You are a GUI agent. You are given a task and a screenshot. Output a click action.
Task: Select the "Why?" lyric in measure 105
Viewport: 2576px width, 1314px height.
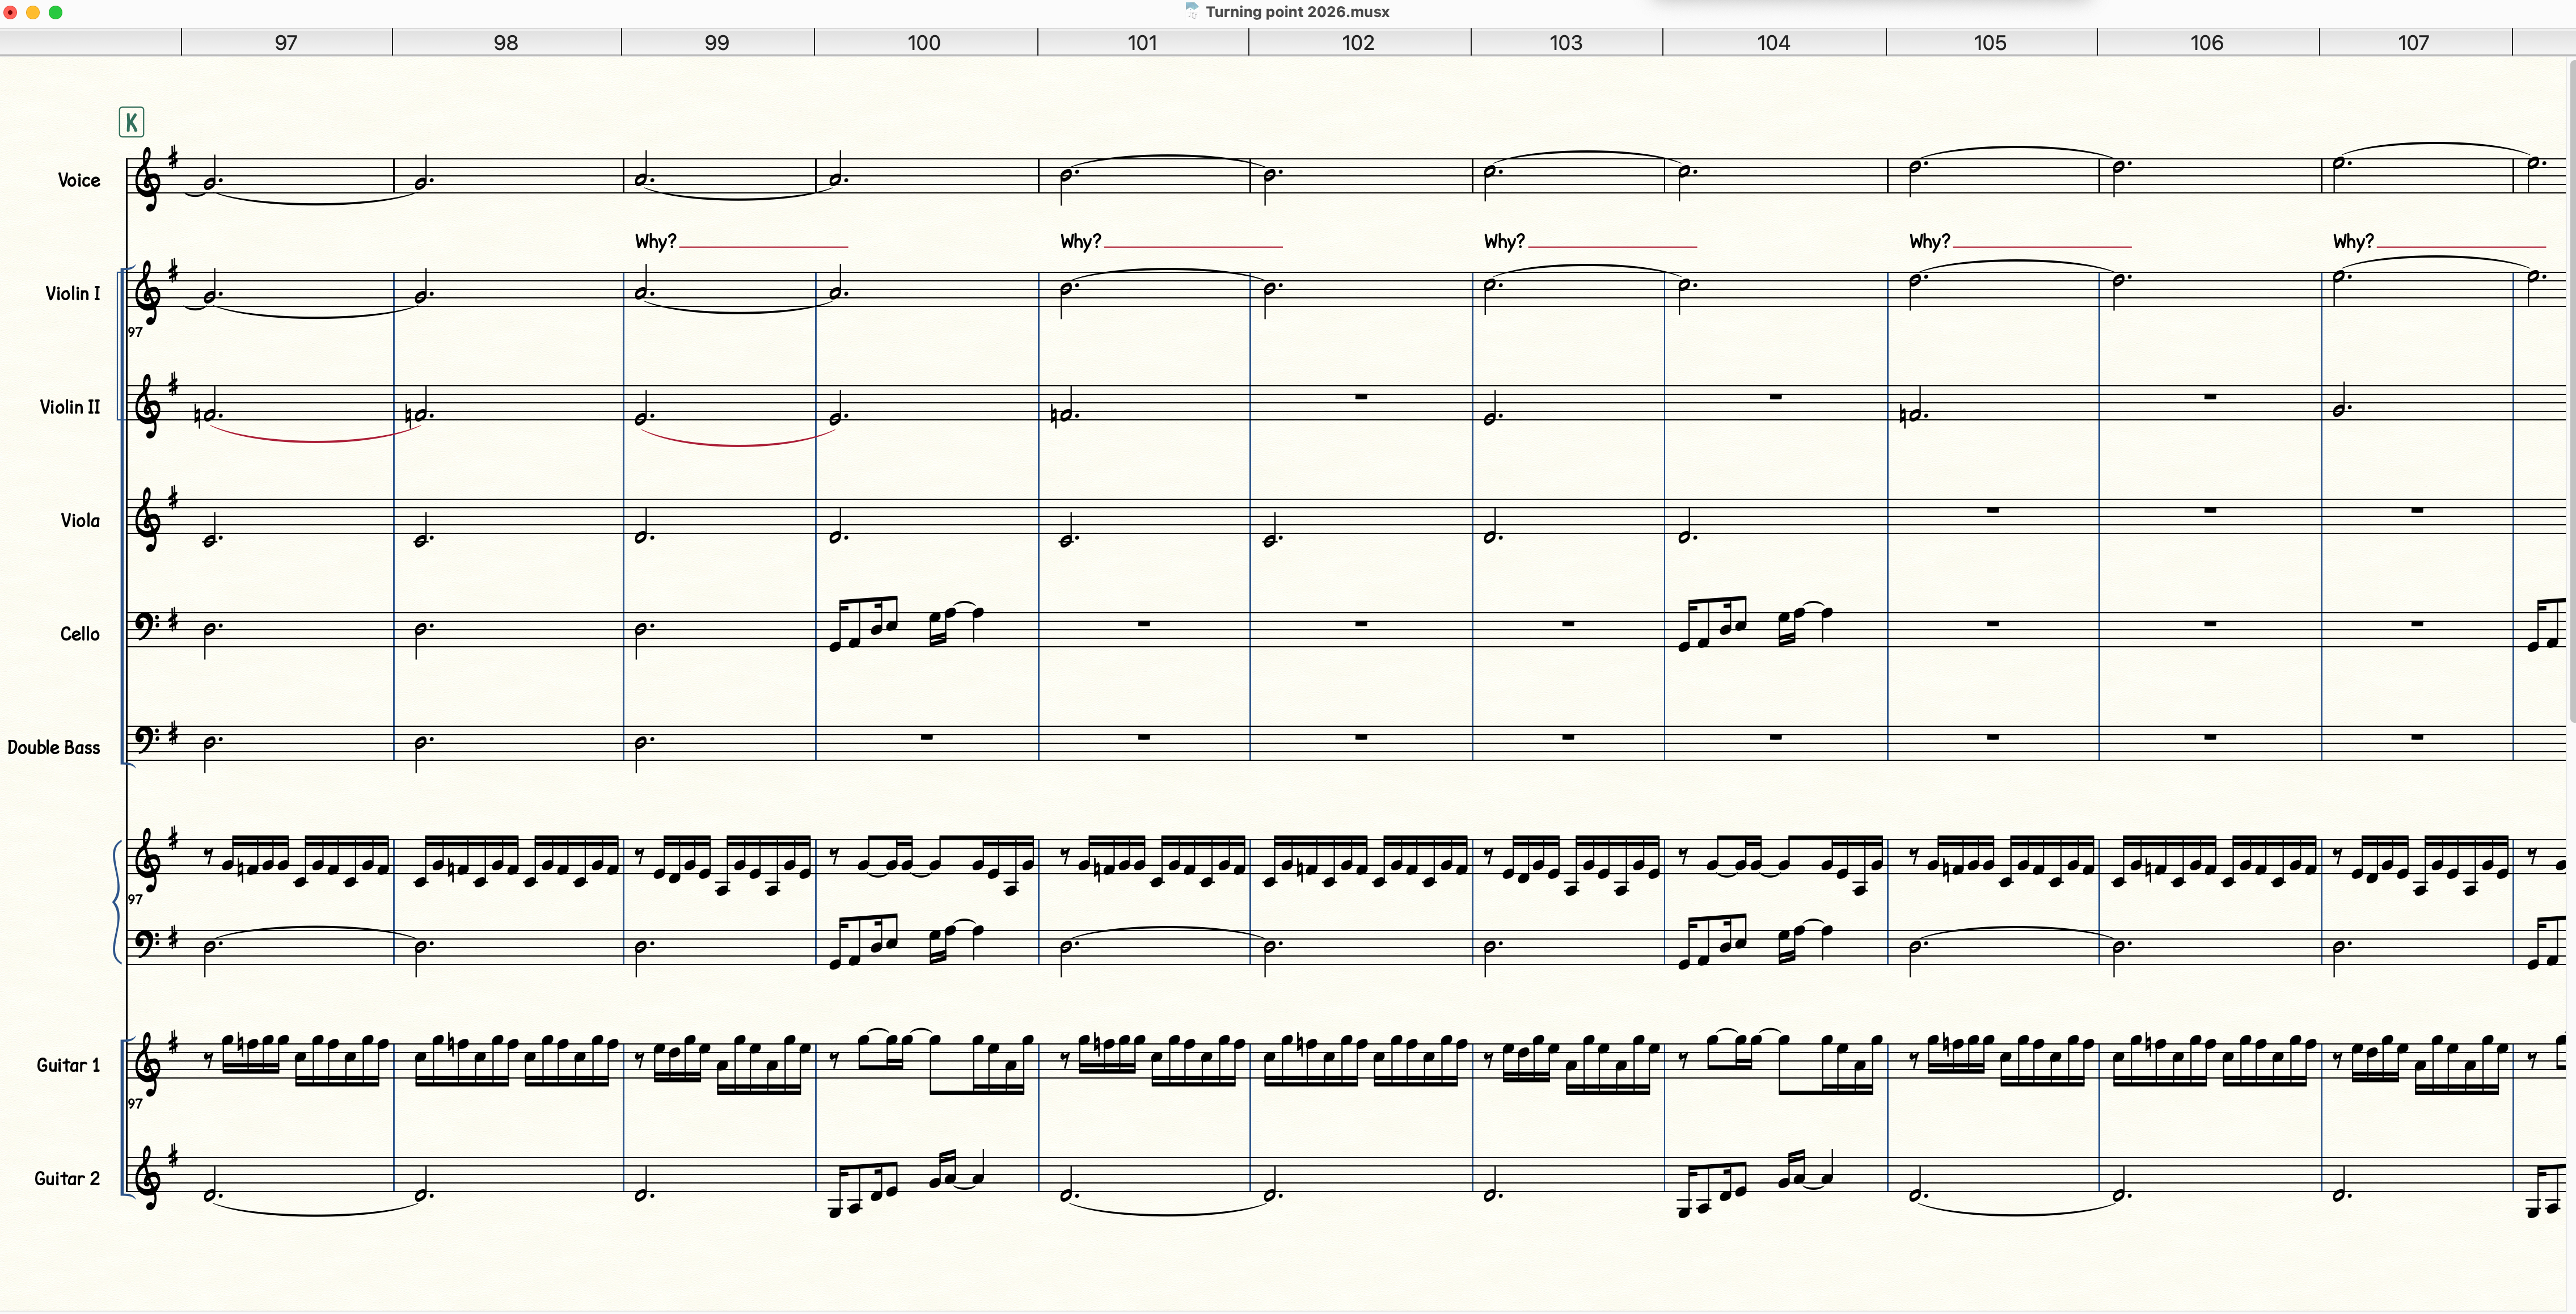point(1929,241)
